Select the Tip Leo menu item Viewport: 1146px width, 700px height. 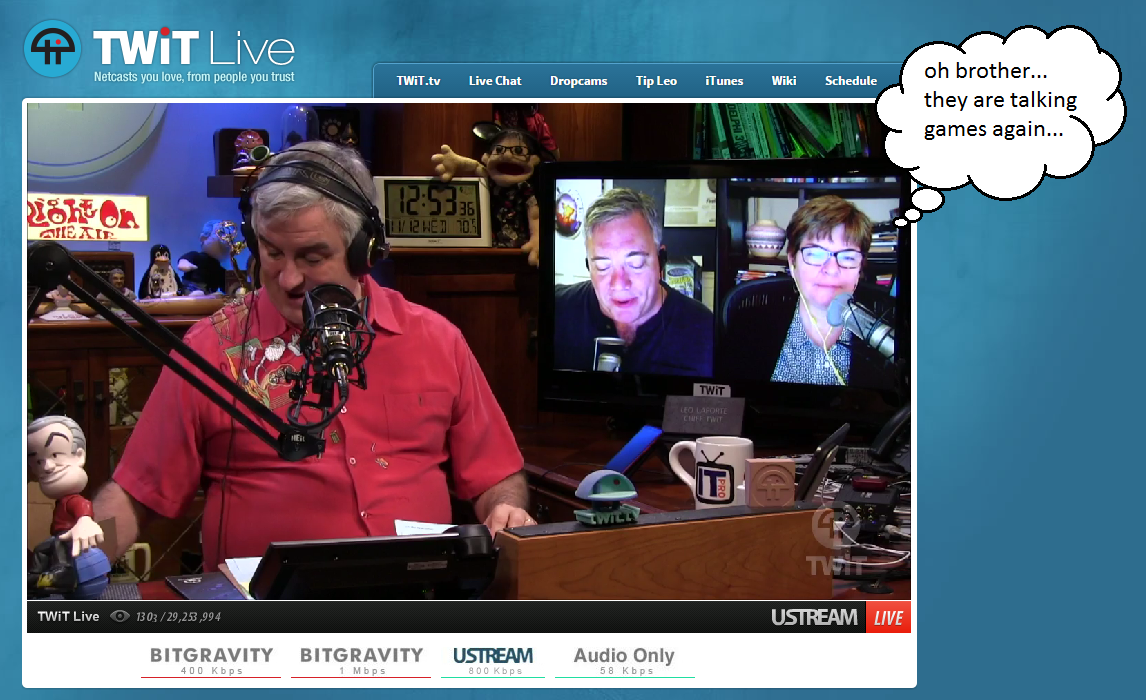click(x=656, y=81)
